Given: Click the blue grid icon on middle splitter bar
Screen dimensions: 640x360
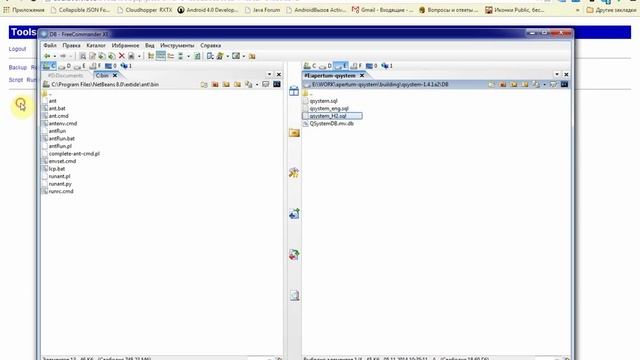Looking at the screenshot, I should 294,91.
